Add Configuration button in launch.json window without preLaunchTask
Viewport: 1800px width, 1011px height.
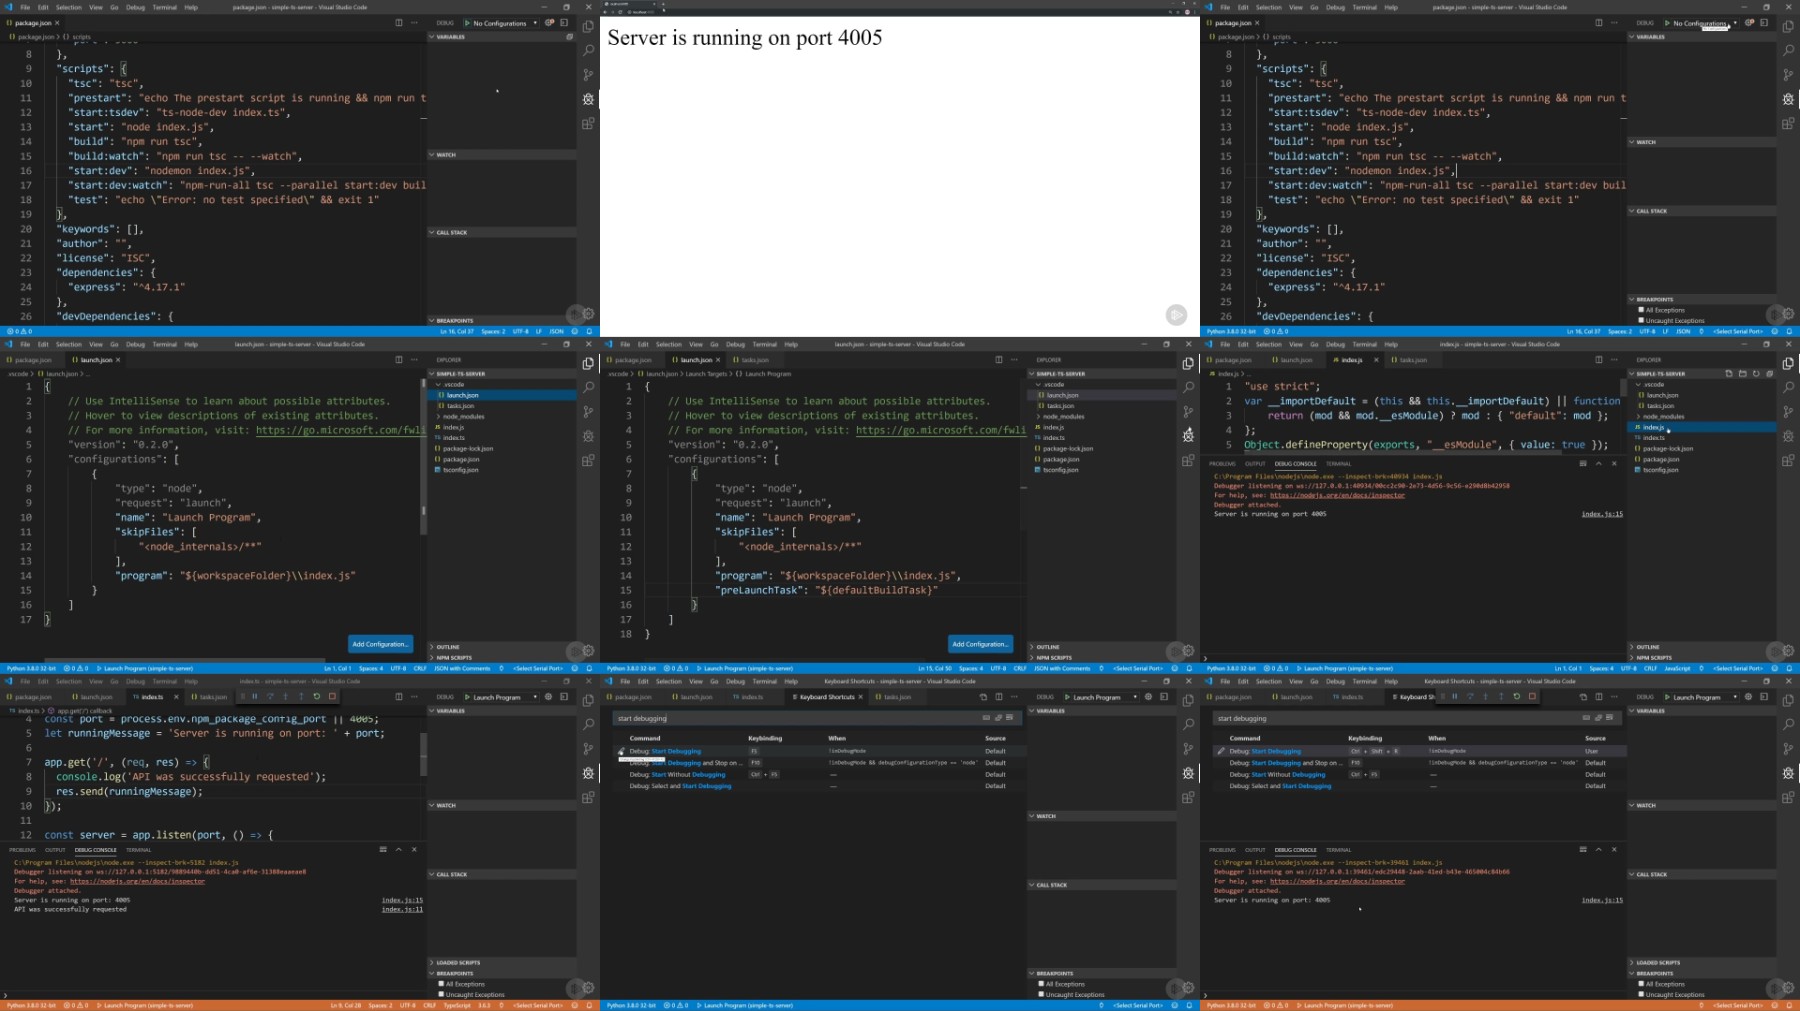coord(380,644)
